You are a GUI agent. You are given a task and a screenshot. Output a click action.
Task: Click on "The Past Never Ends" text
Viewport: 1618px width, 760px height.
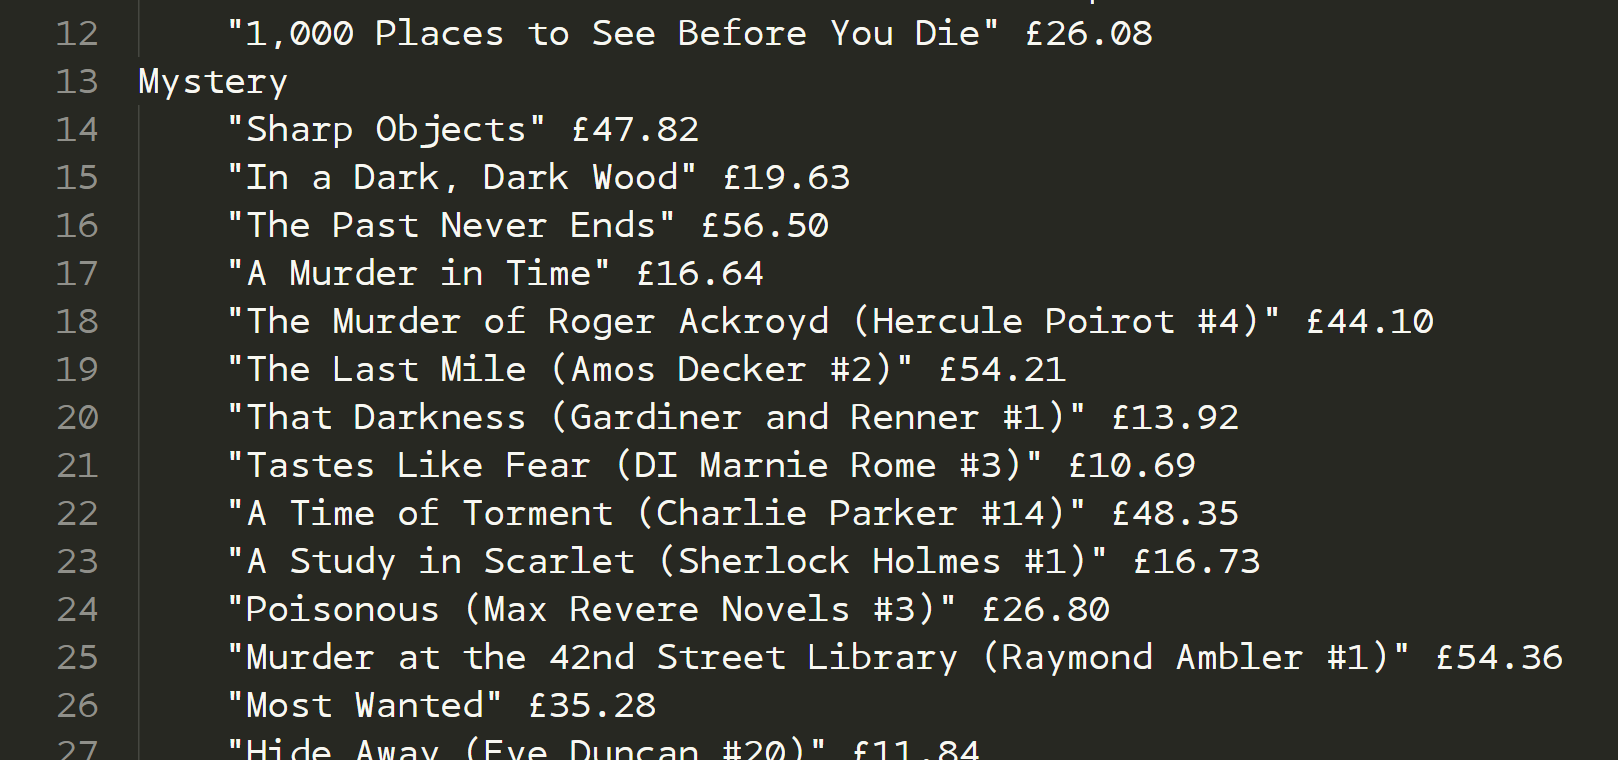pyautogui.click(x=451, y=225)
